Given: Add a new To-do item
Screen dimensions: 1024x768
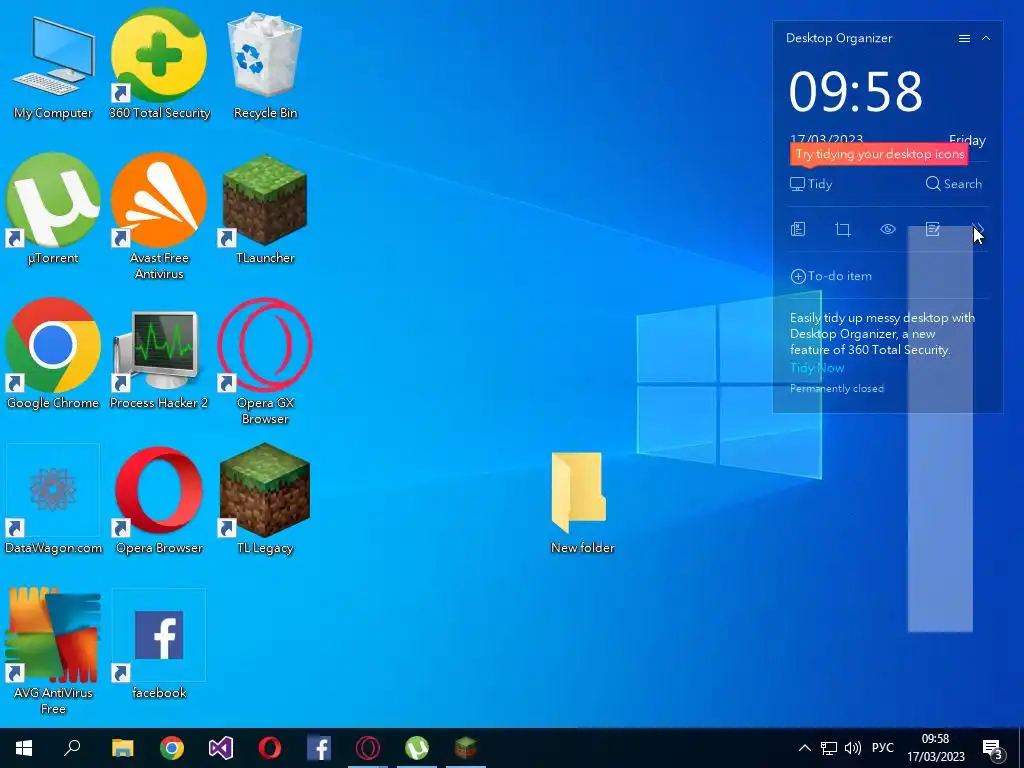Looking at the screenshot, I should pos(831,276).
